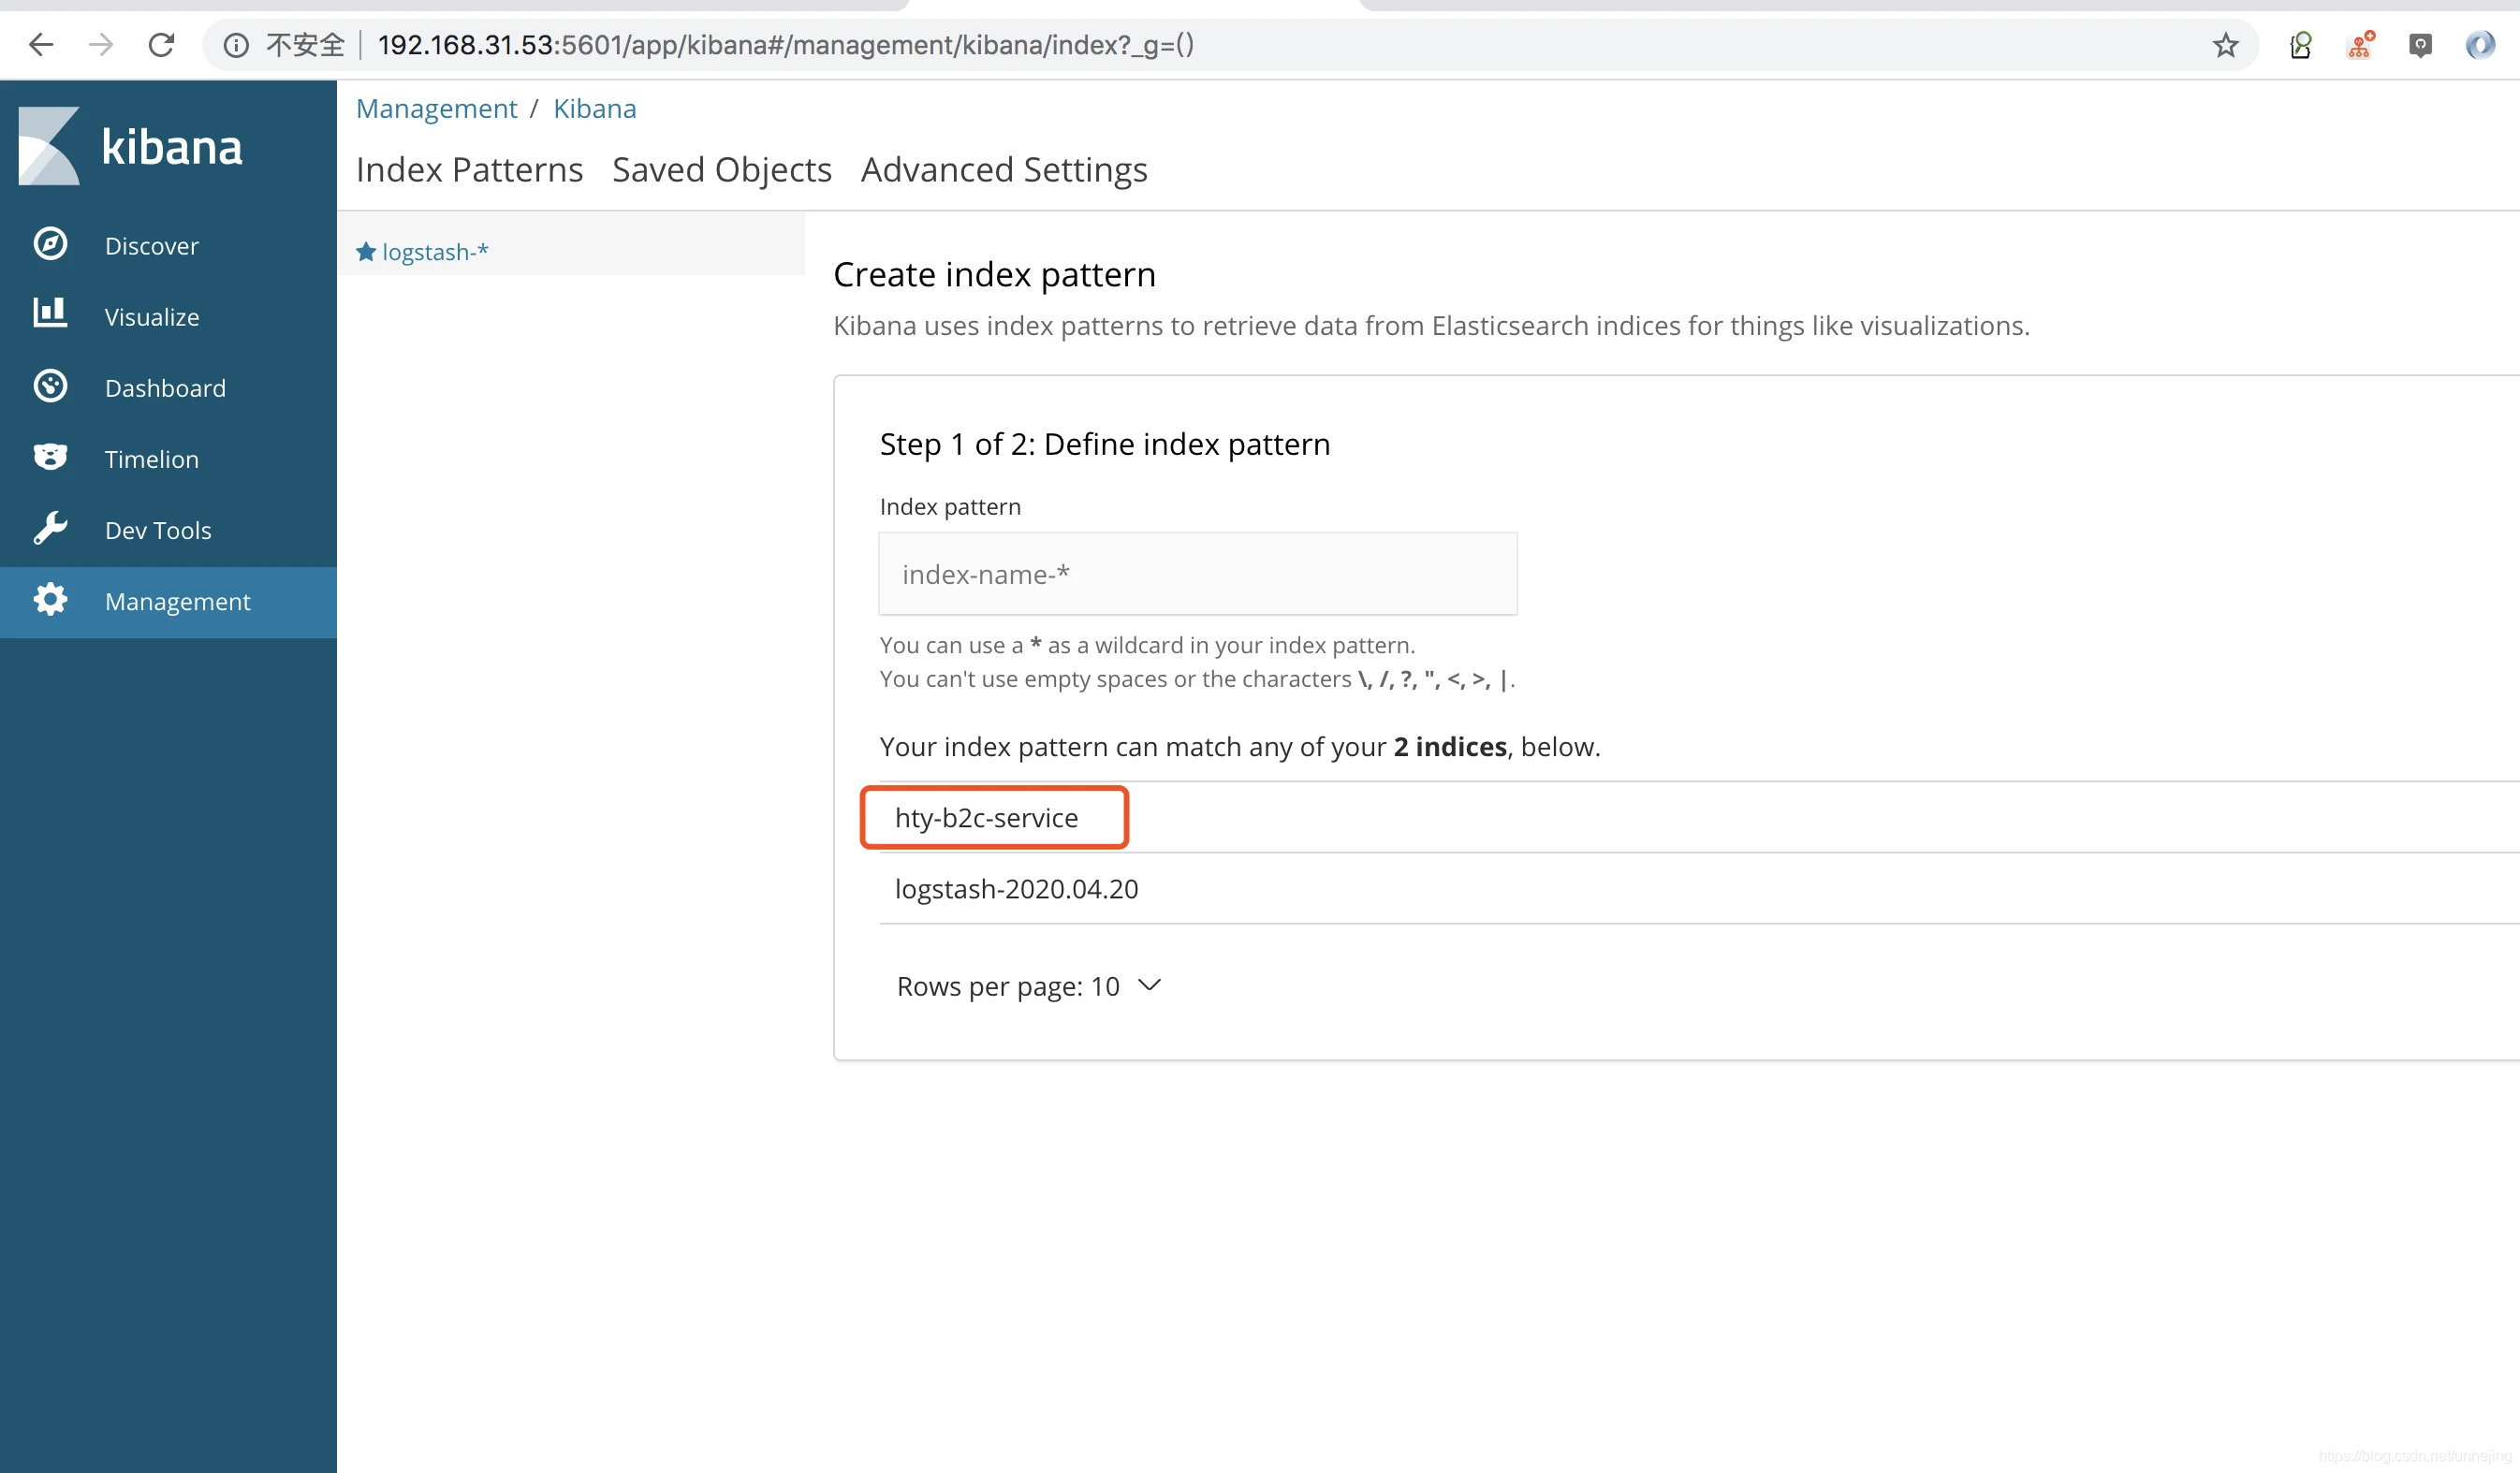This screenshot has width=2520, height=1473.
Task: Open the orange network extension icon
Action: [2360, 45]
